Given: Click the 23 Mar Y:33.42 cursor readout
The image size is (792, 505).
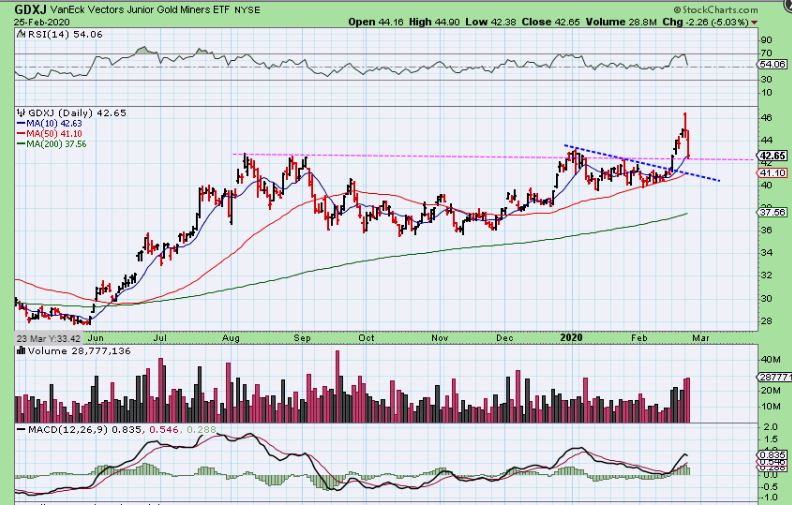Looking at the screenshot, I should (x=48, y=338).
